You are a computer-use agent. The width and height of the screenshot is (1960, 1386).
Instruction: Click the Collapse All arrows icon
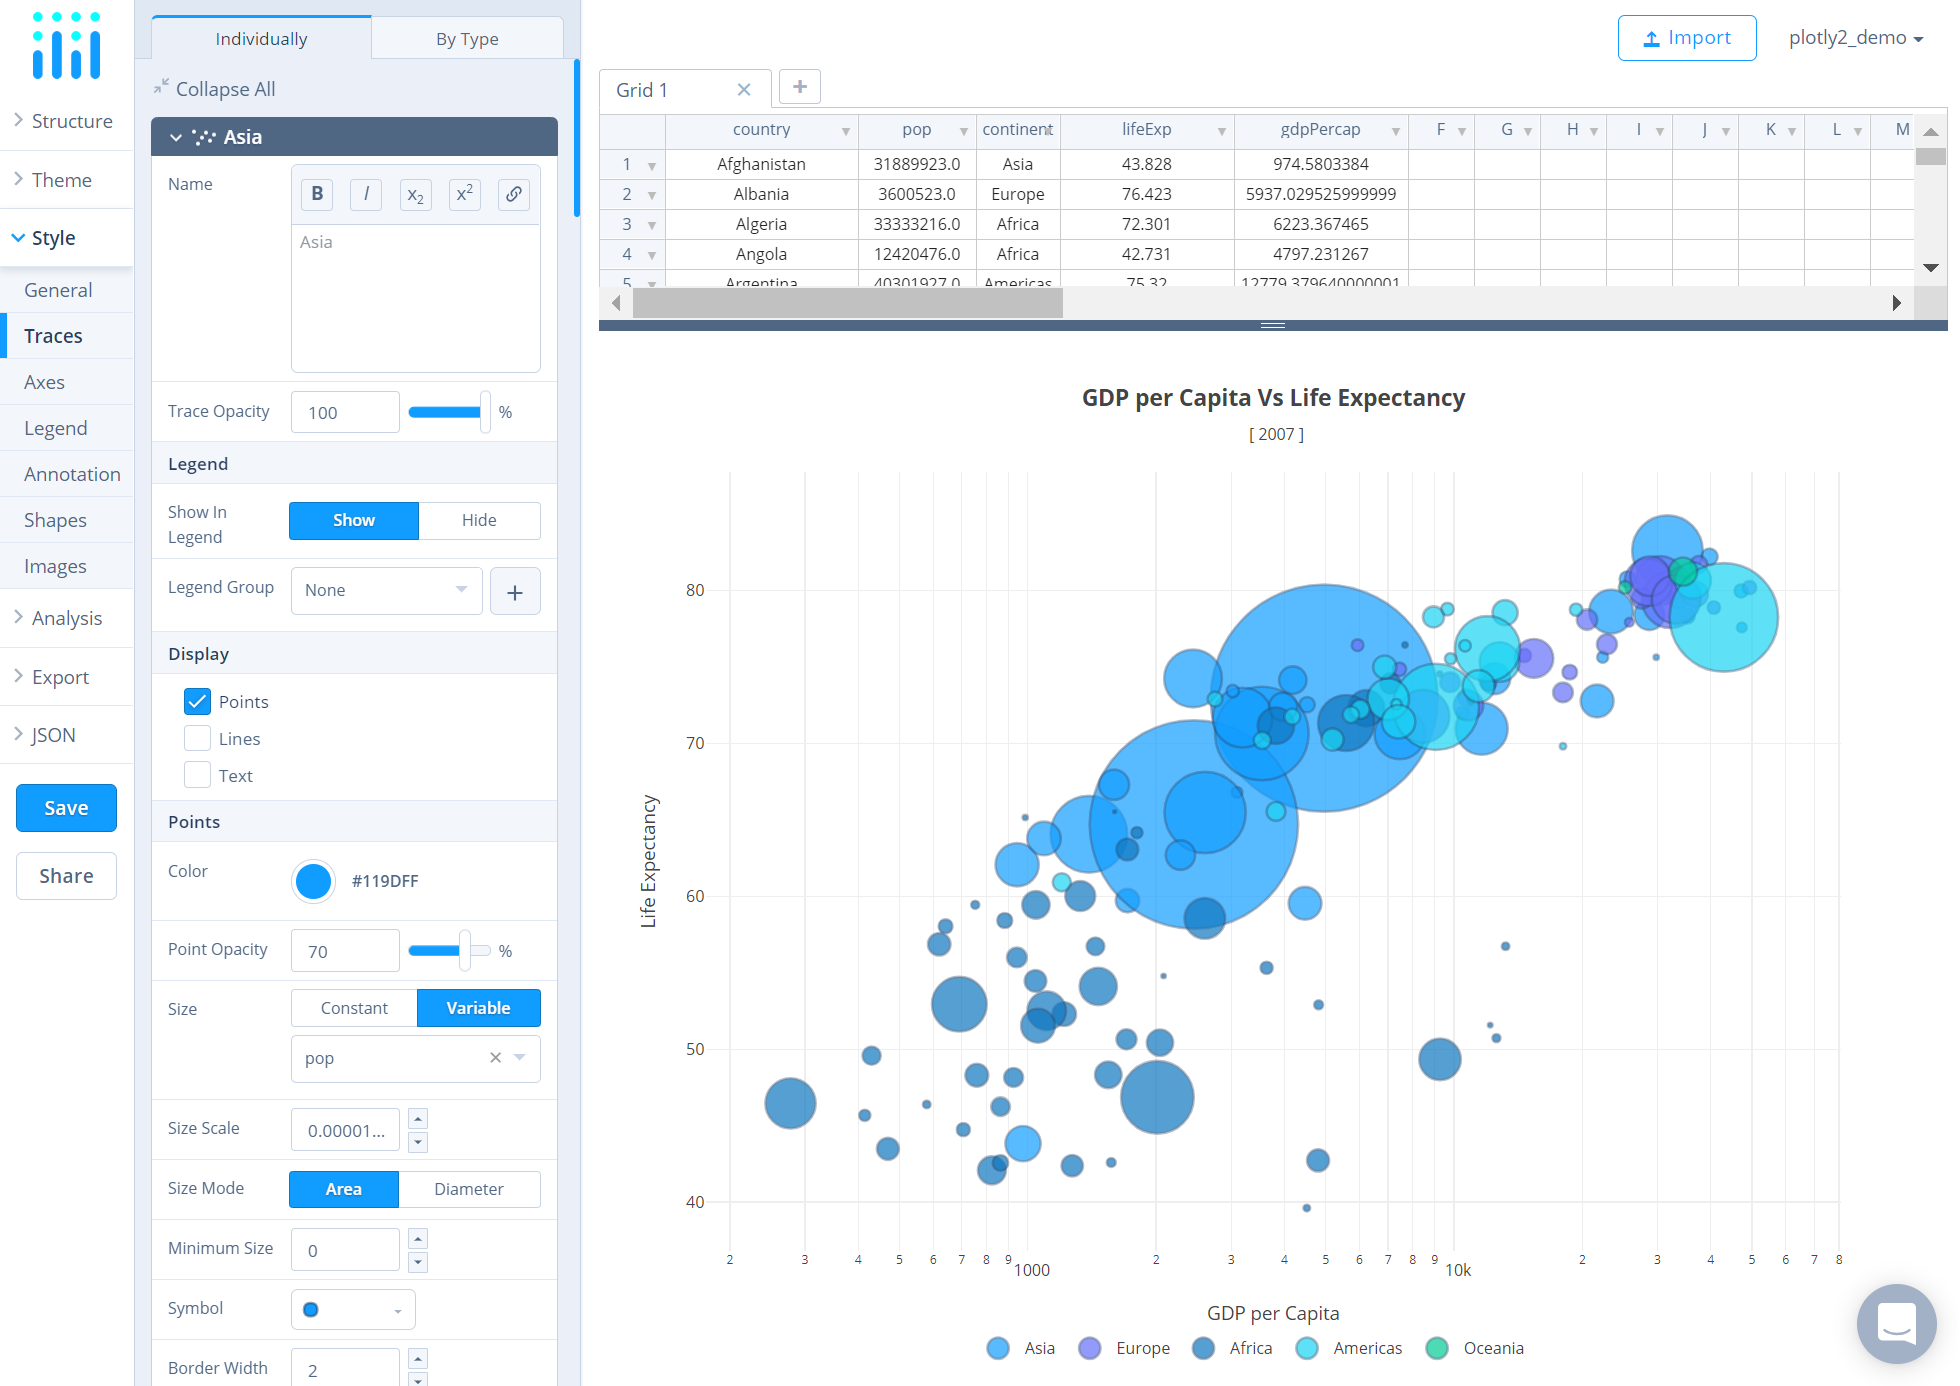[161, 88]
